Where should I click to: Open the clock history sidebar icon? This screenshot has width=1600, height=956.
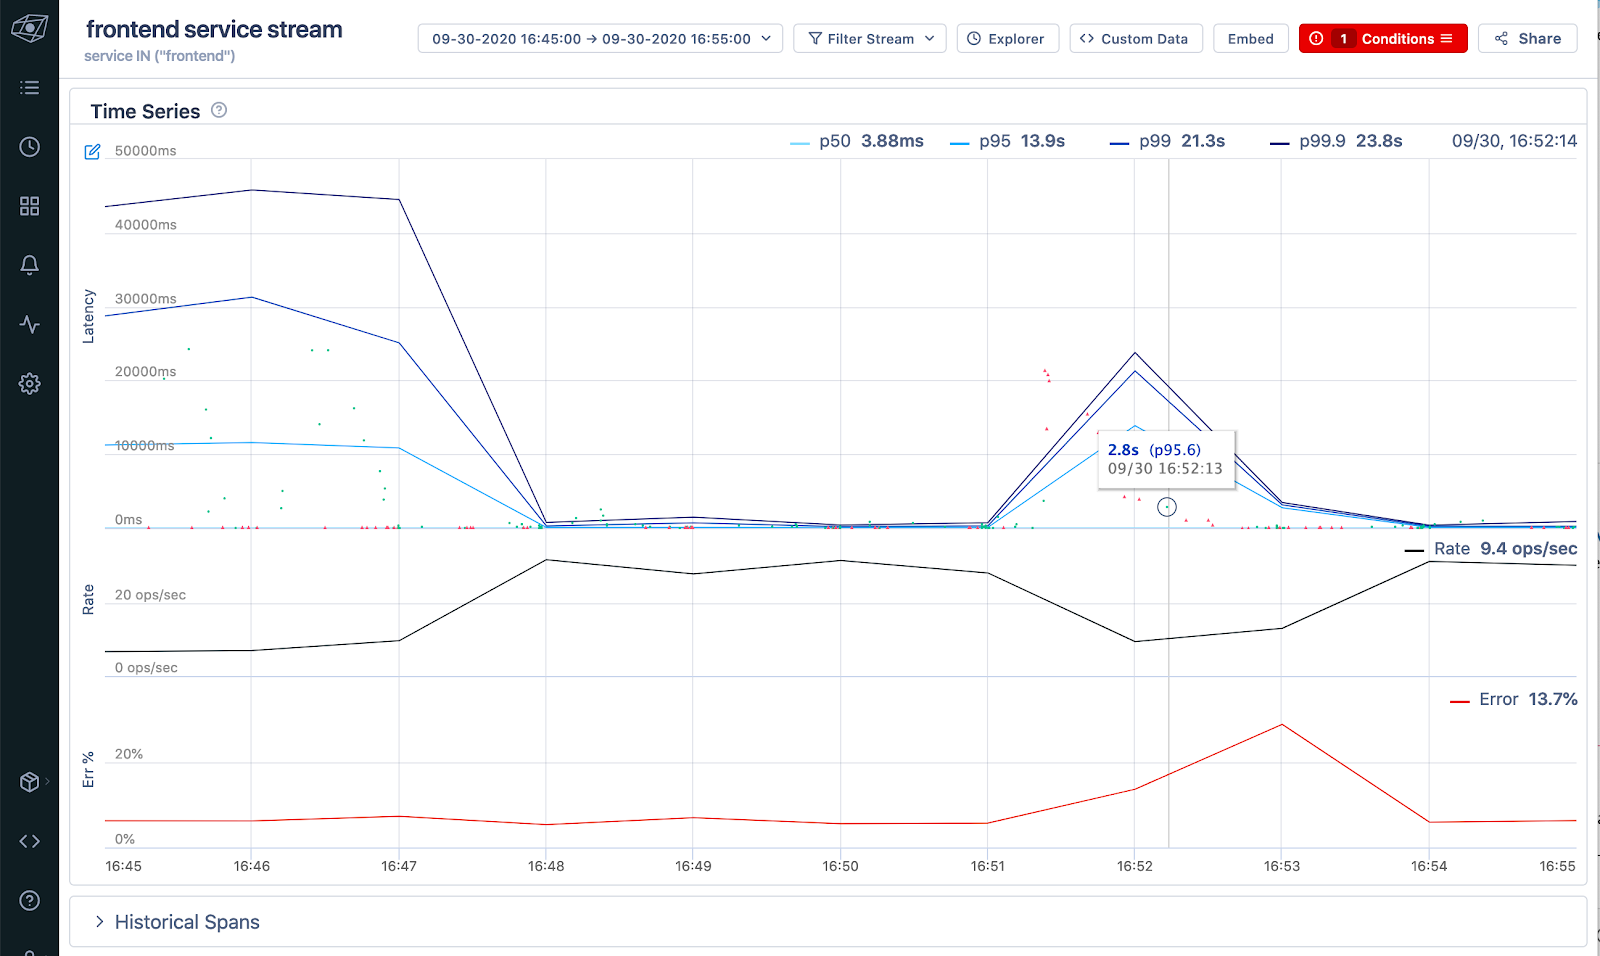point(29,147)
